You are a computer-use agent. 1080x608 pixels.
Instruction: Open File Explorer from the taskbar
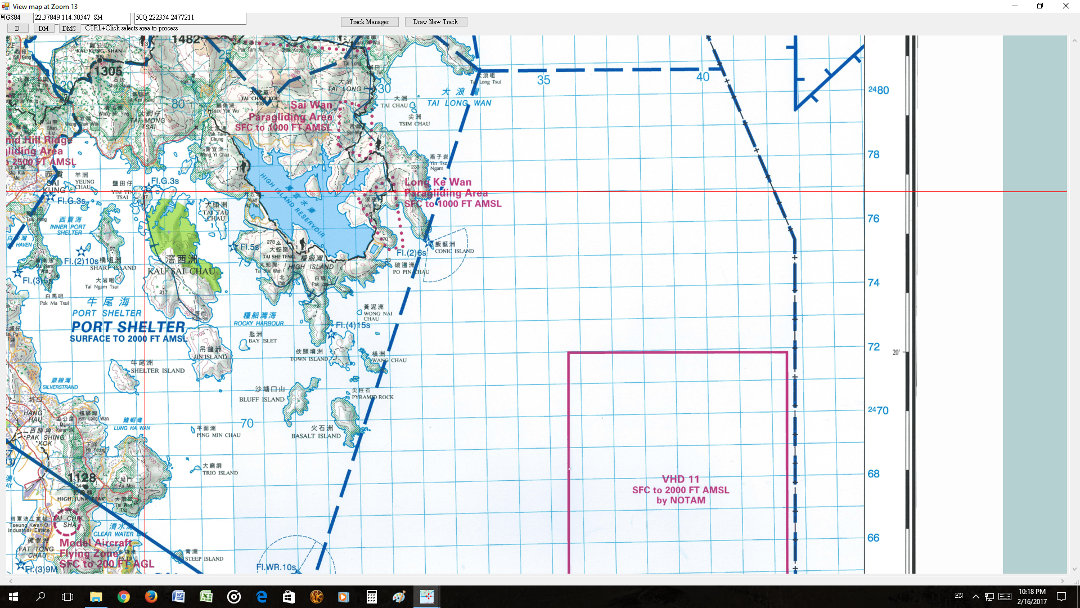pyautogui.click(x=96, y=596)
